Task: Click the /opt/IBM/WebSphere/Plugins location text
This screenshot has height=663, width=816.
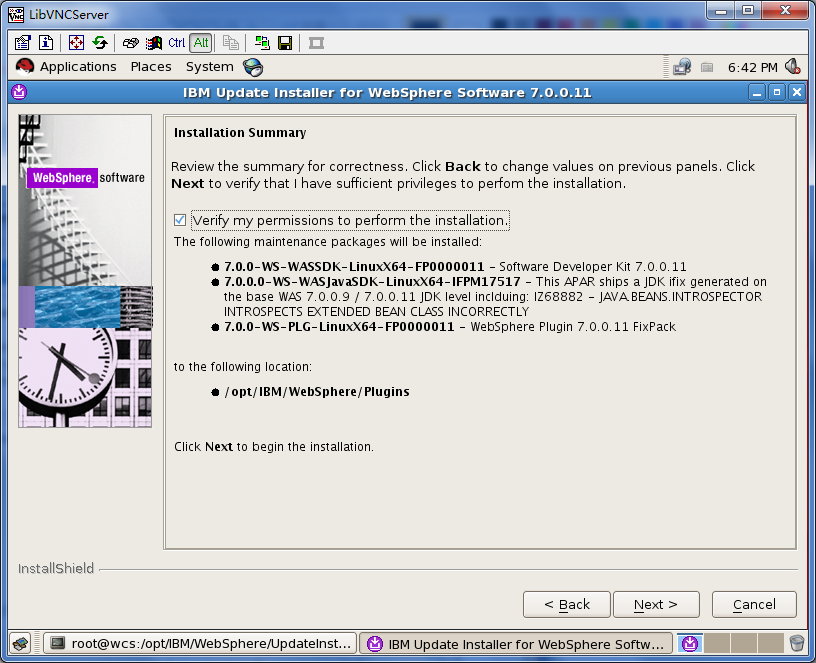Action: [317, 391]
